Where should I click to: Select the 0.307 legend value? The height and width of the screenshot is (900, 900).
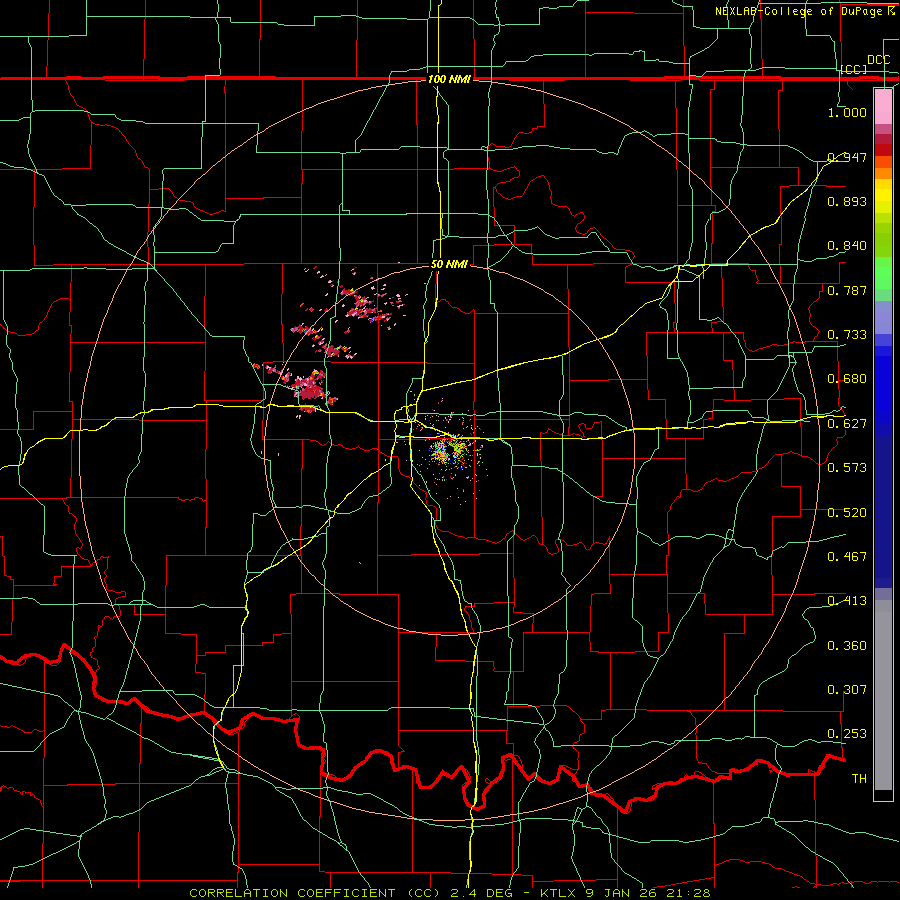click(x=847, y=690)
